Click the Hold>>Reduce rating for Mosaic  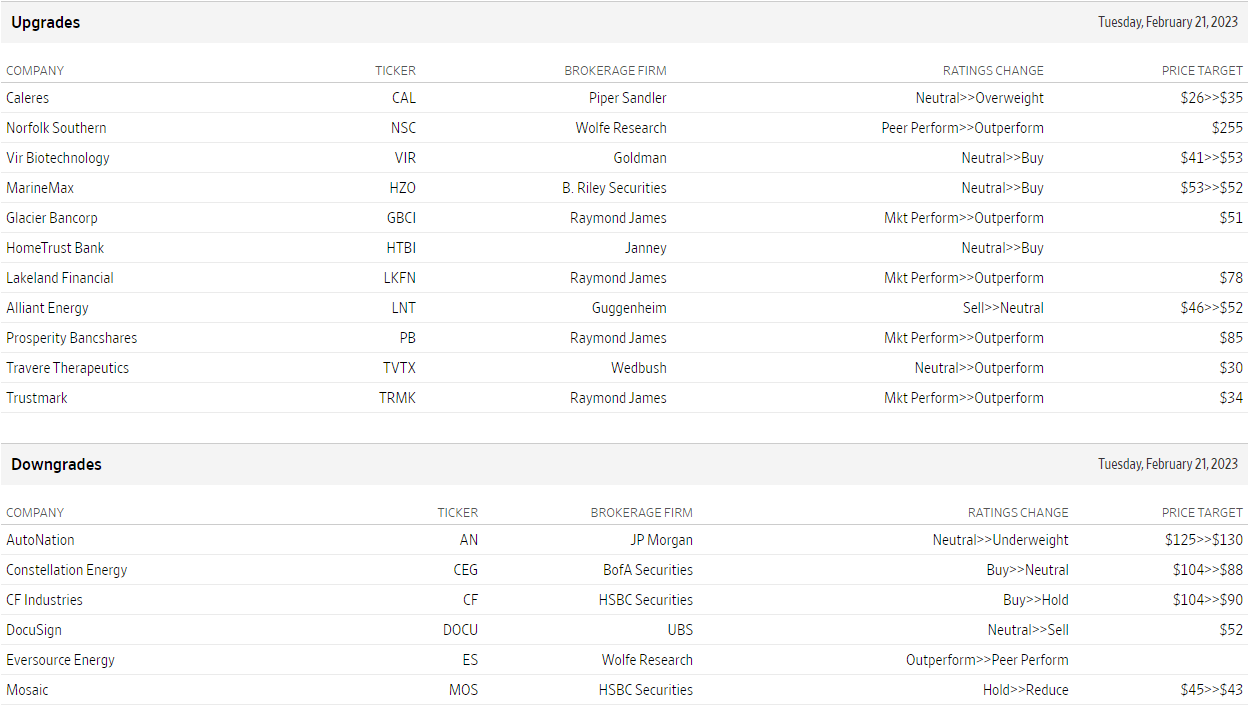coord(1025,690)
